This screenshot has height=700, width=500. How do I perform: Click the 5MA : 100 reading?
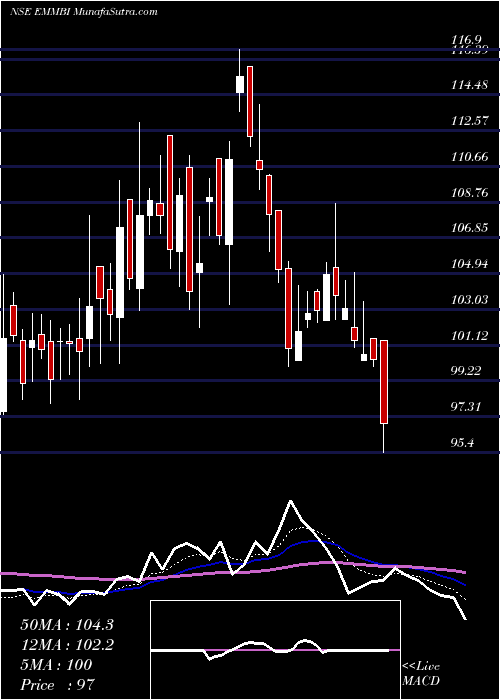56,665
